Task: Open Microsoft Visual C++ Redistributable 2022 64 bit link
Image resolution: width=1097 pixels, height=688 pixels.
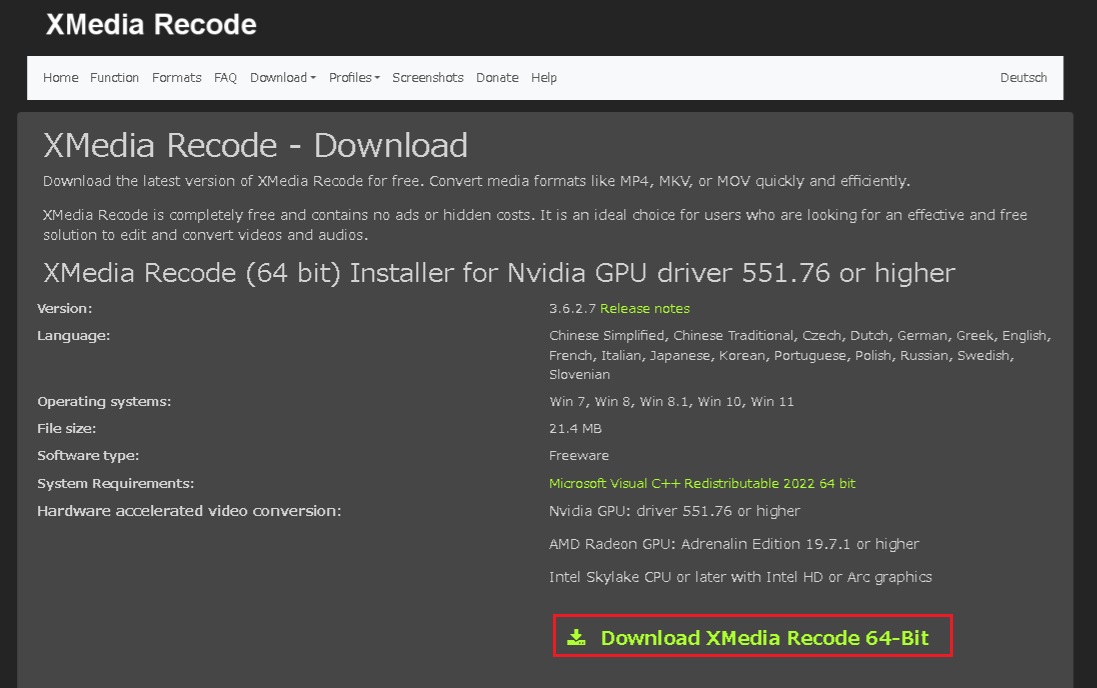Action: (702, 484)
